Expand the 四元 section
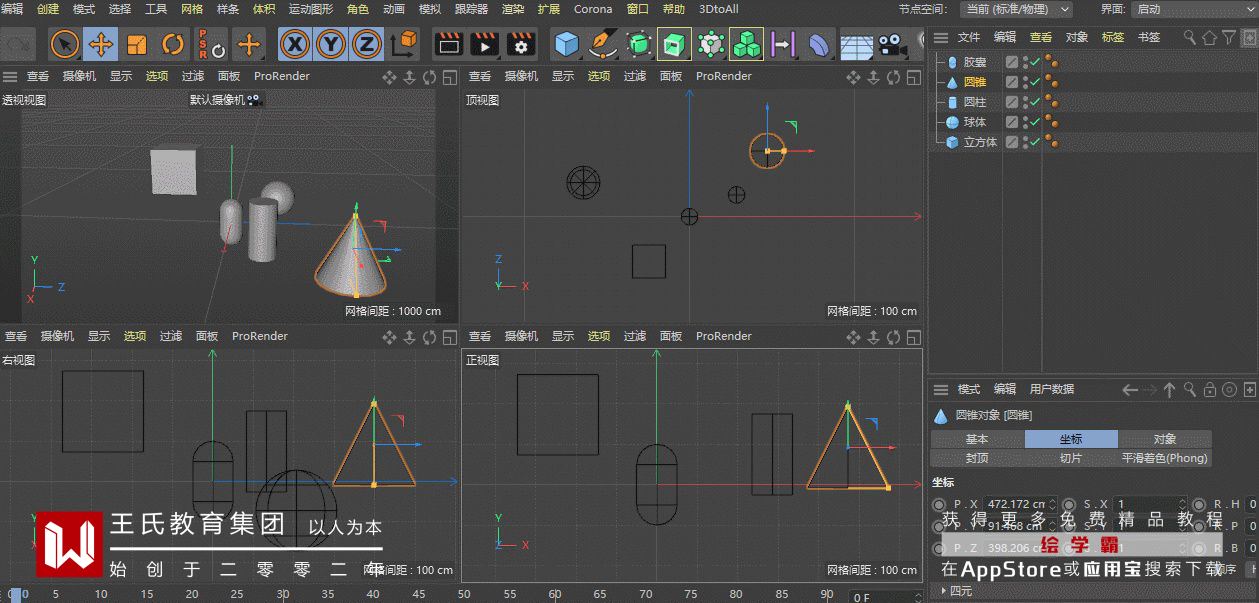This screenshot has height=603, width=1259. point(943,591)
